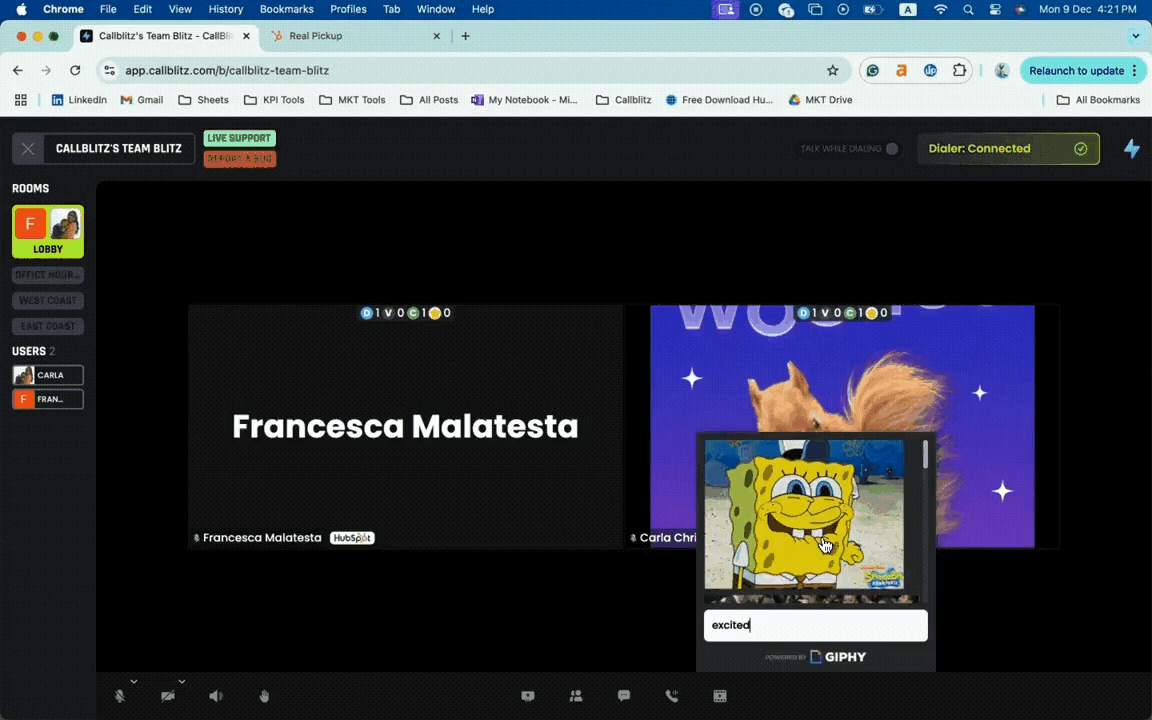
Task: Click the screen share icon
Action: click(x=528, y=696)
